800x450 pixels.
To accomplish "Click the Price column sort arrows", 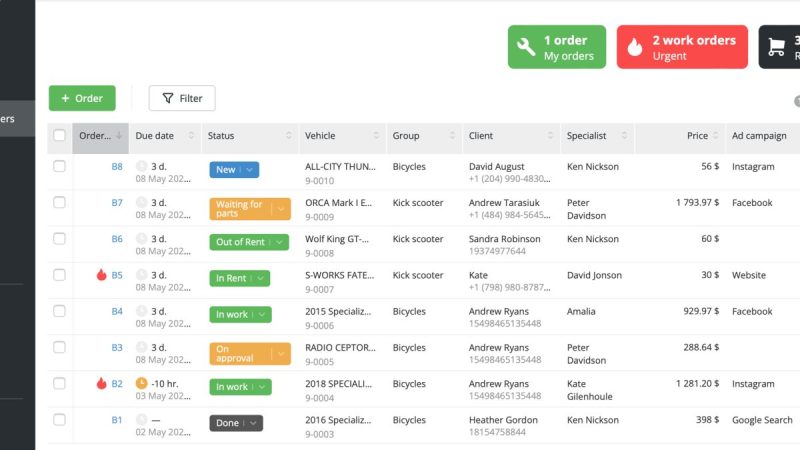I will click(x=715, y=136).
